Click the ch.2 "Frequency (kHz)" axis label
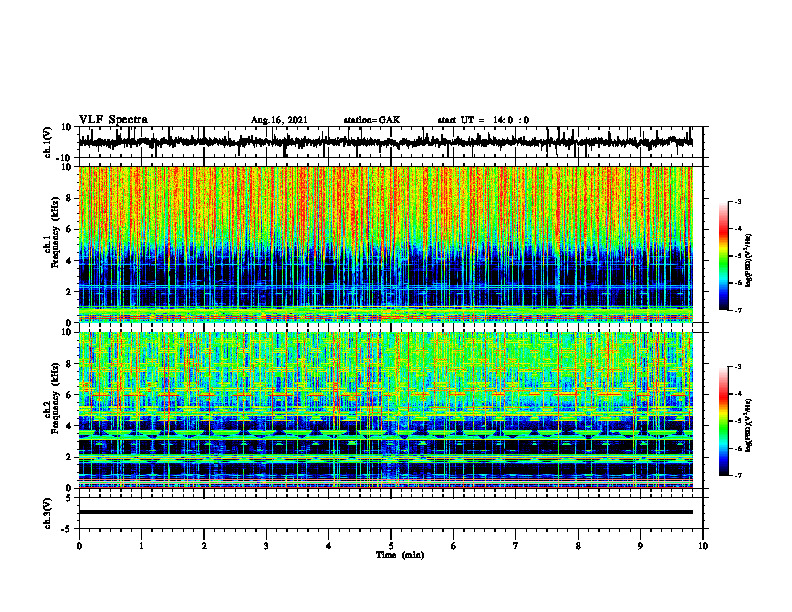Viewport: 792px width, 612px height. (x=56, y=398)
